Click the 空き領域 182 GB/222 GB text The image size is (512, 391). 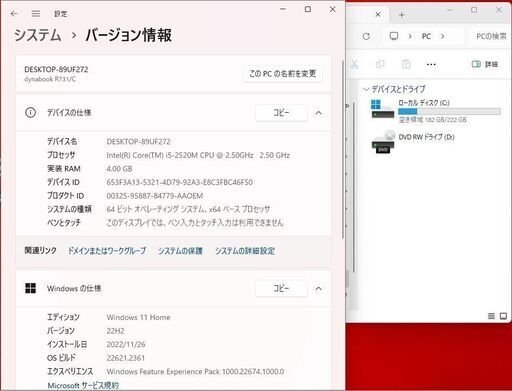433,120
